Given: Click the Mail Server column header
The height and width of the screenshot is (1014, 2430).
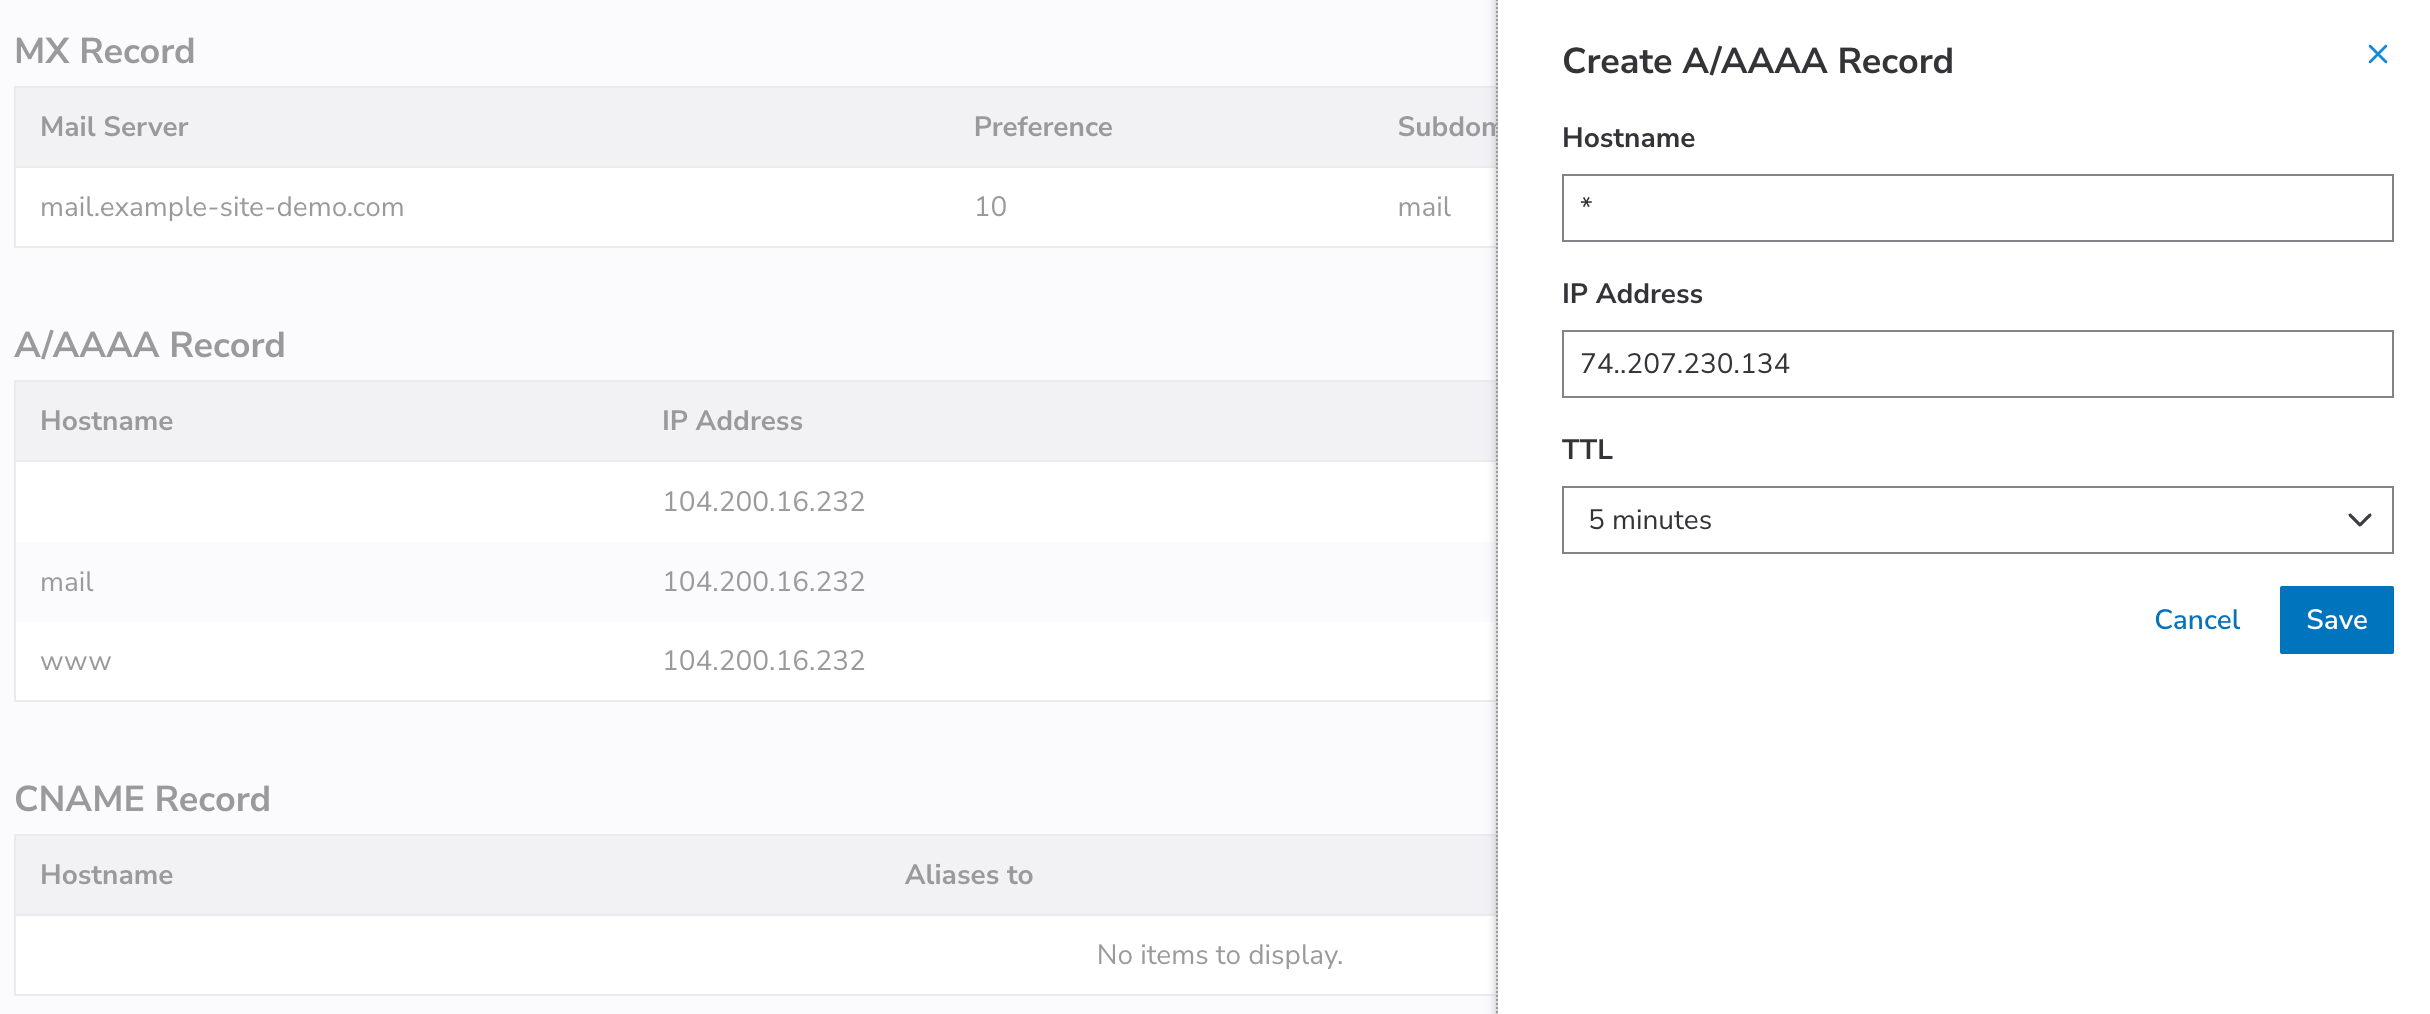Looking at the screenshot, I should point(114,127).
